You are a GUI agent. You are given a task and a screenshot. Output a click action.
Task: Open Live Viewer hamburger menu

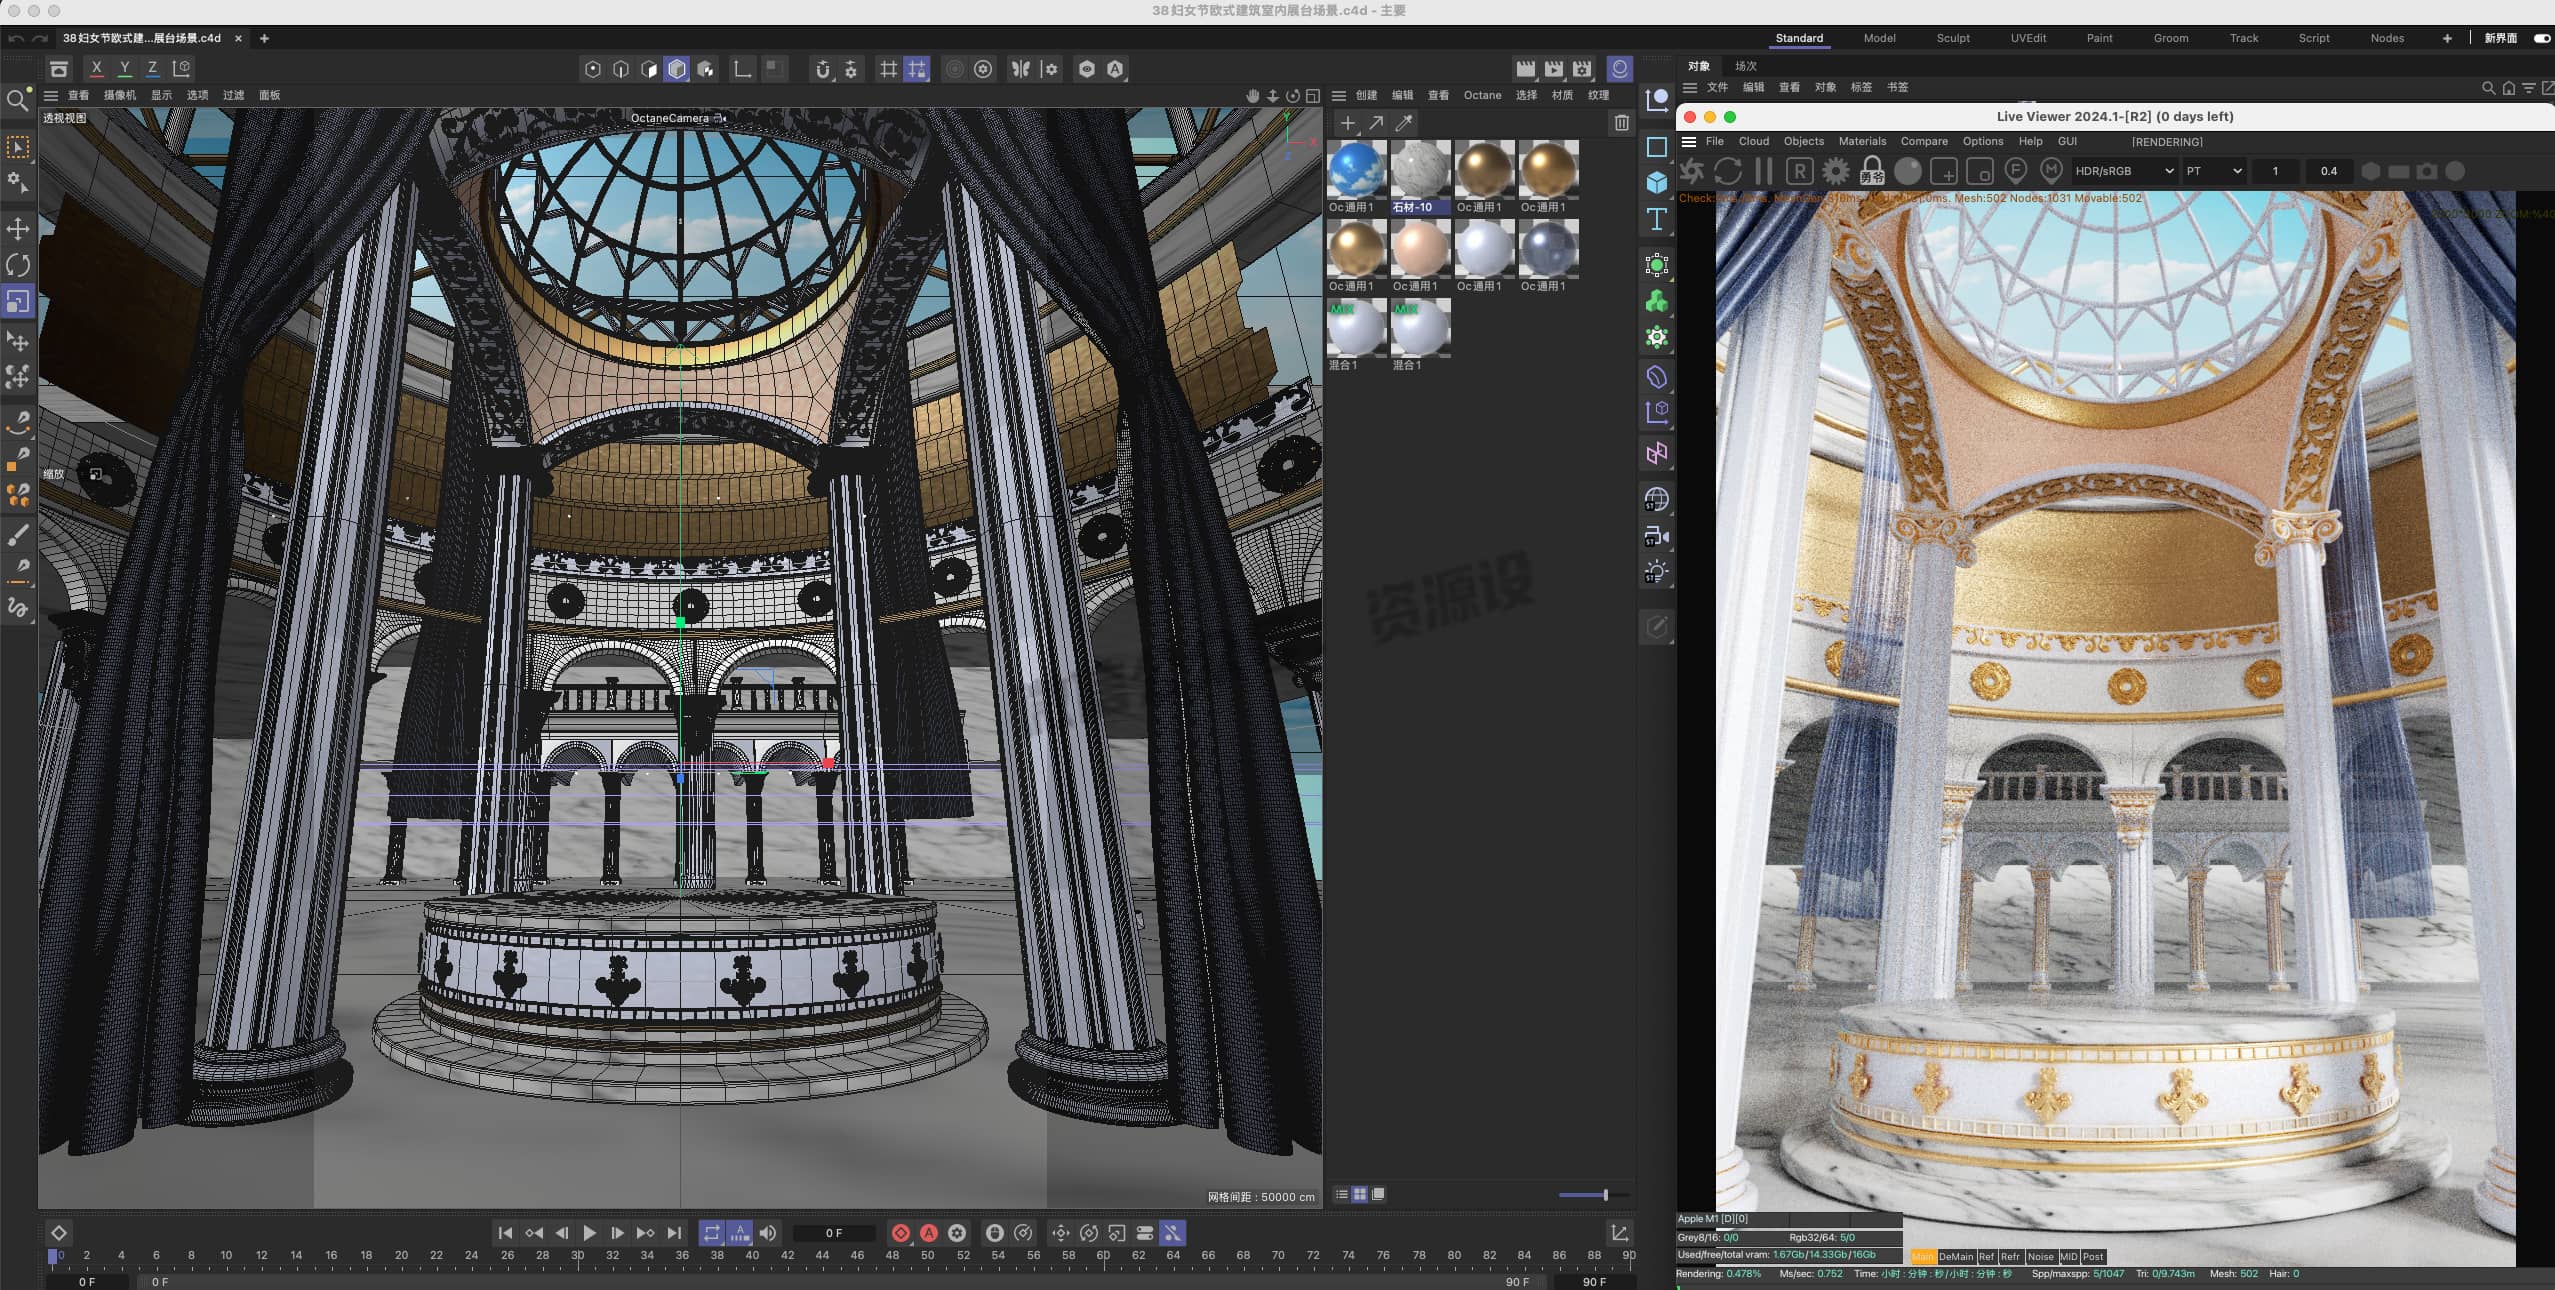click(x=1689, y=141)
